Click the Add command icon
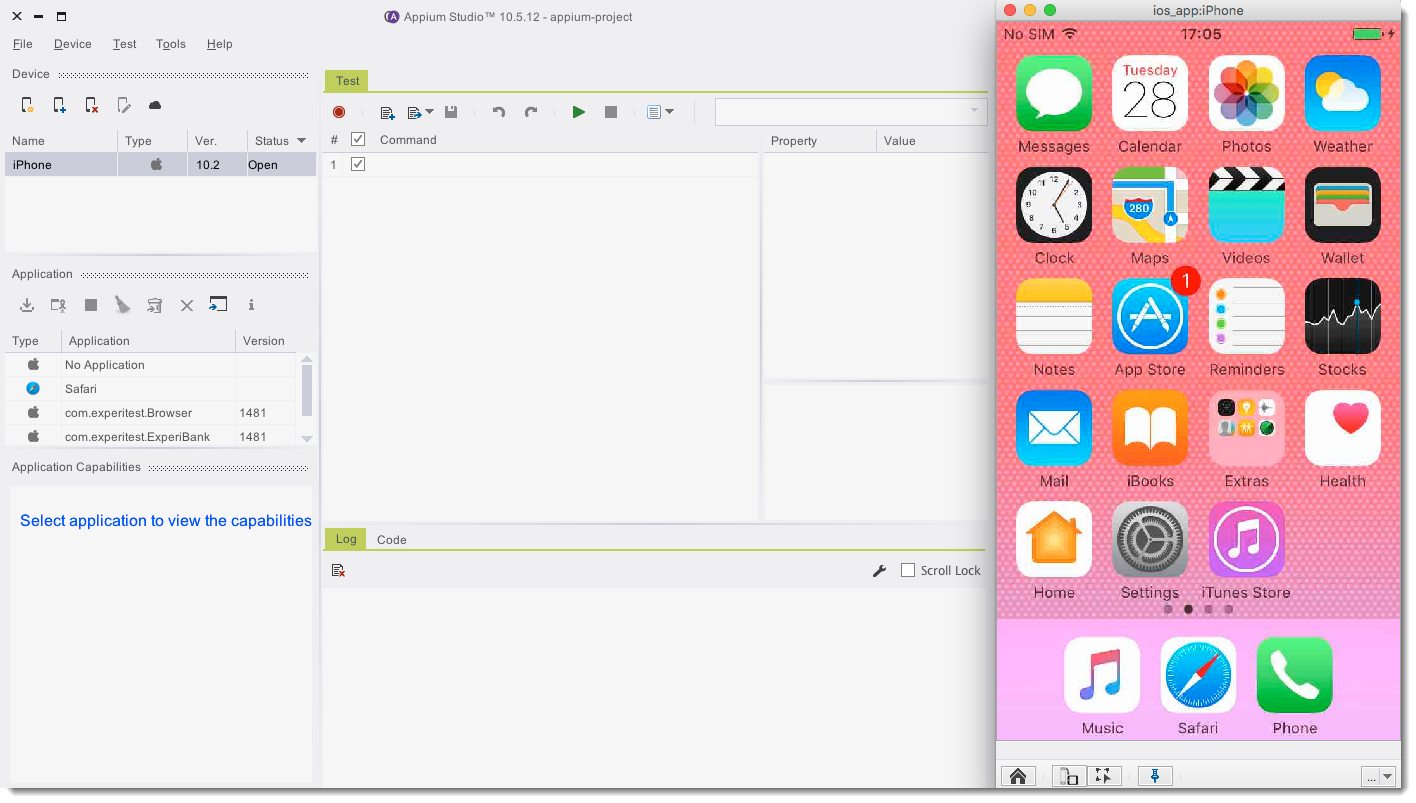Image resolution: width=1416 pixels, height=803 pixels. pos(388,112)
